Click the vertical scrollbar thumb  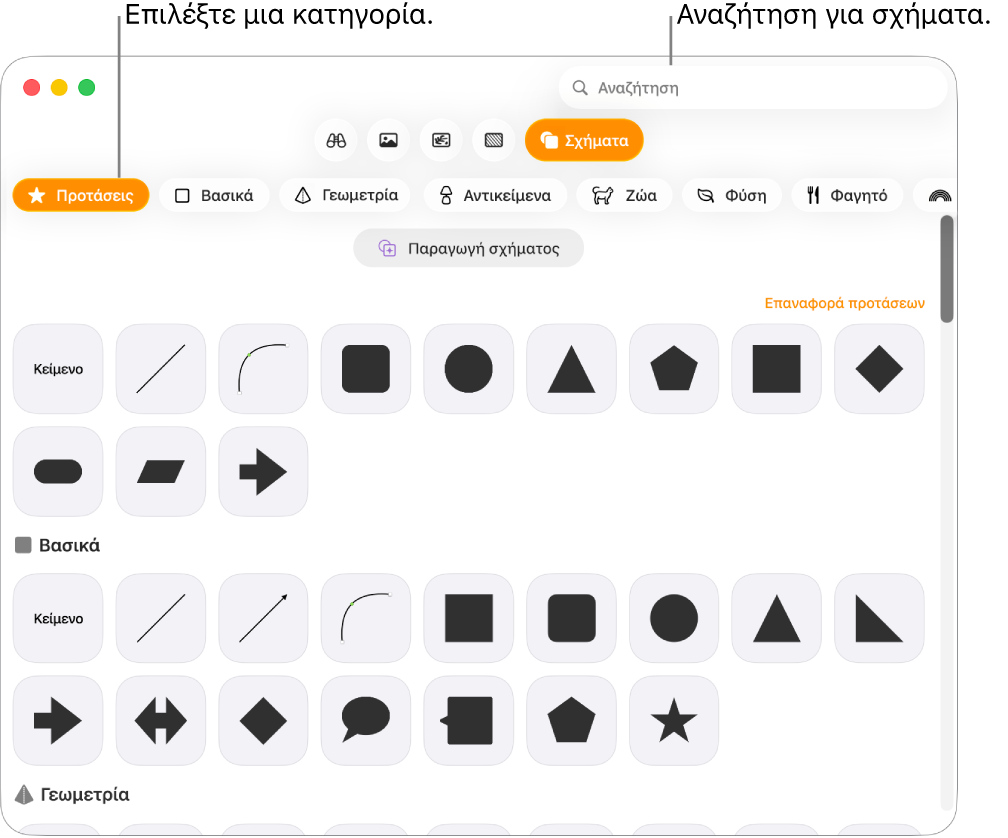tap(946, 269)
